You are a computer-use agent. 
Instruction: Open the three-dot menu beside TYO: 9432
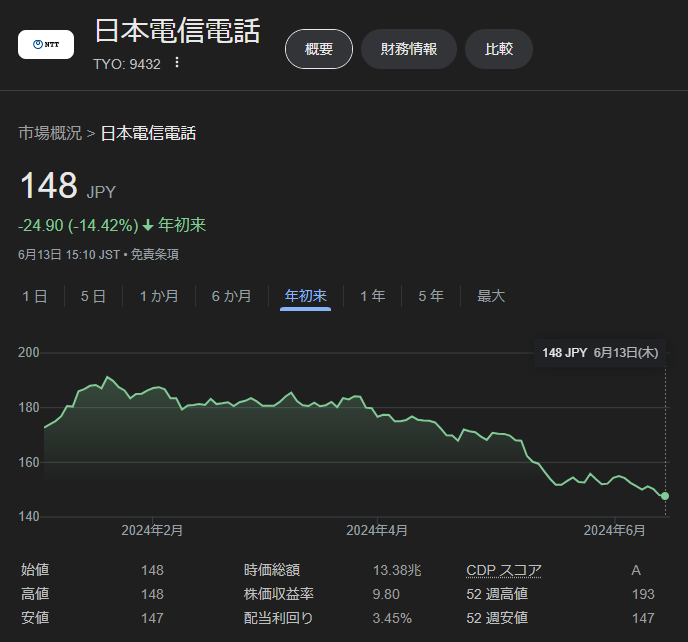[x=177, y=62]
